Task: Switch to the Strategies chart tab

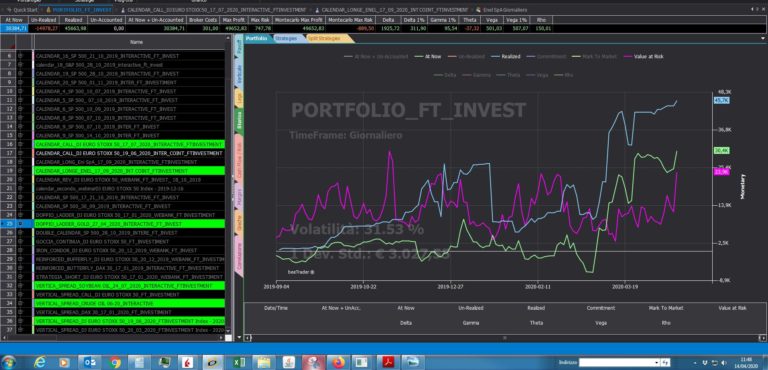Action: click(x=286, y=38)
